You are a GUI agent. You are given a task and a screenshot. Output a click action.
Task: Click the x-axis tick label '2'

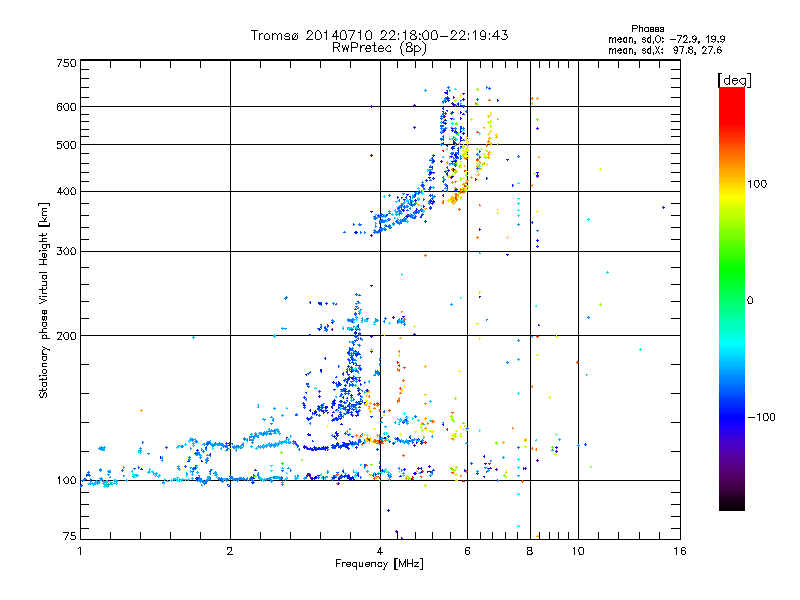(230, 551)
